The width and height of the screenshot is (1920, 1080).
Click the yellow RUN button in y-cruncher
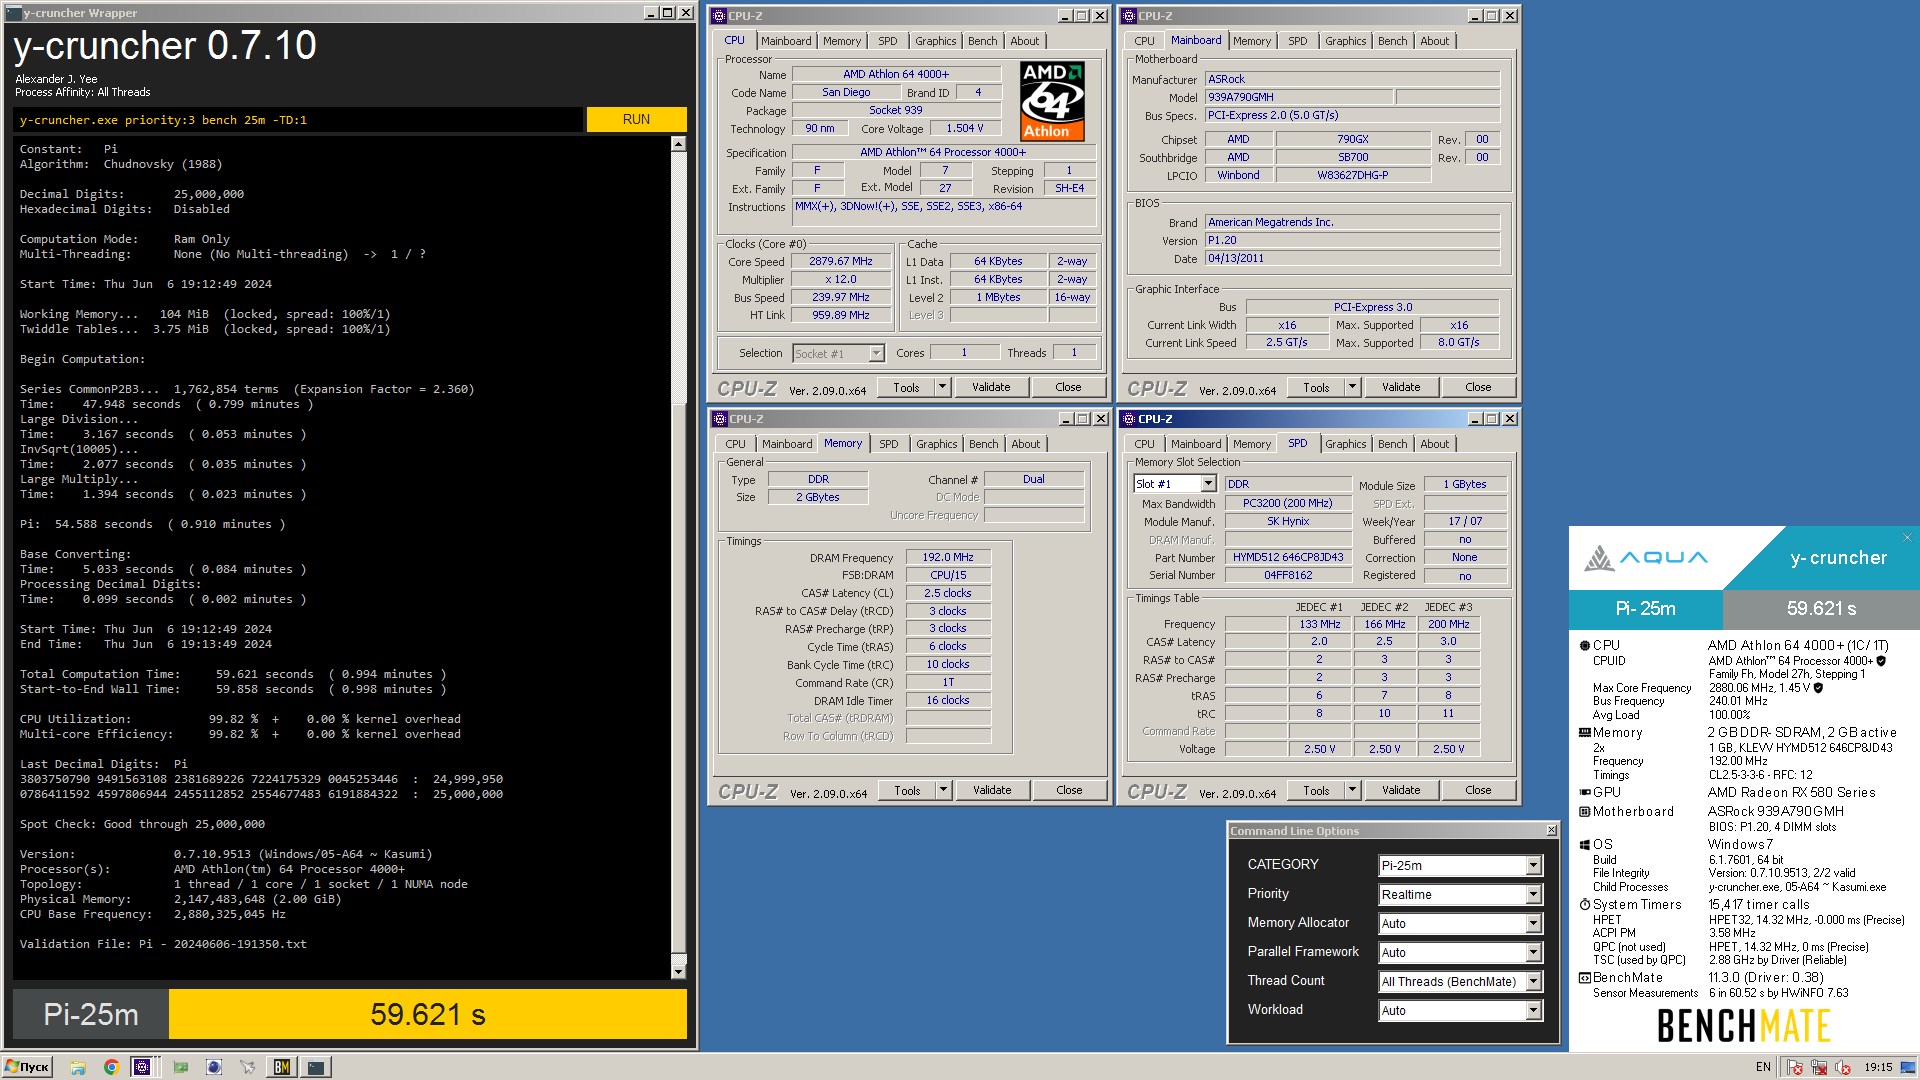coord(636,119)
